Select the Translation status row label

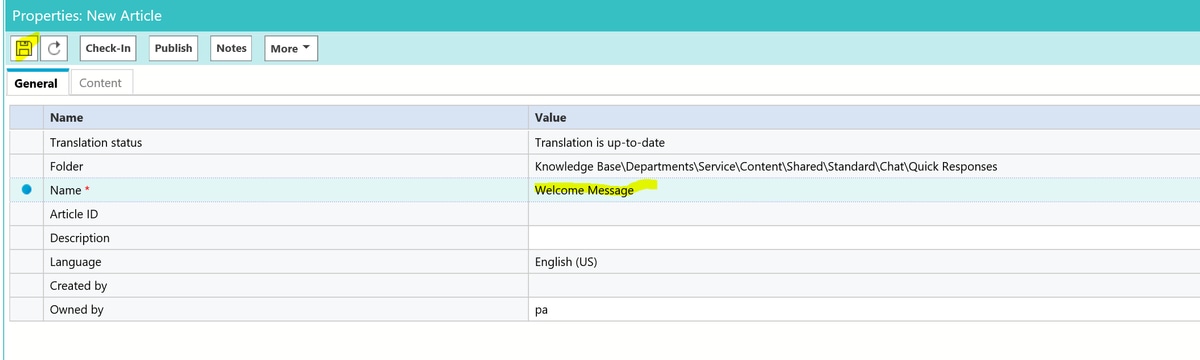pos(96,143)
